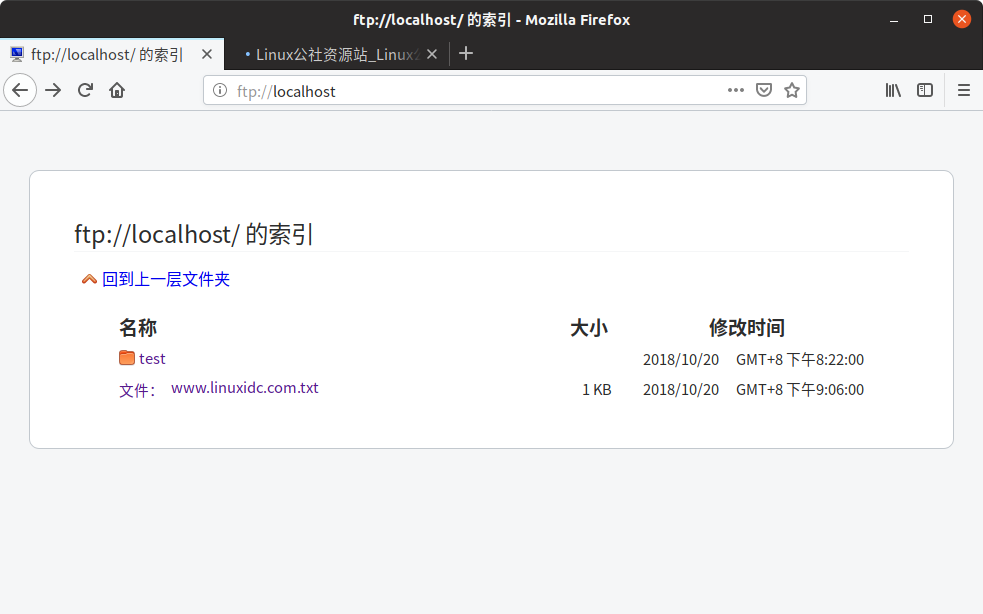The width and height of the screenshot is (983, 614).
Task: Toggle content blocking via the shield icon
Action: pos(764,90)
